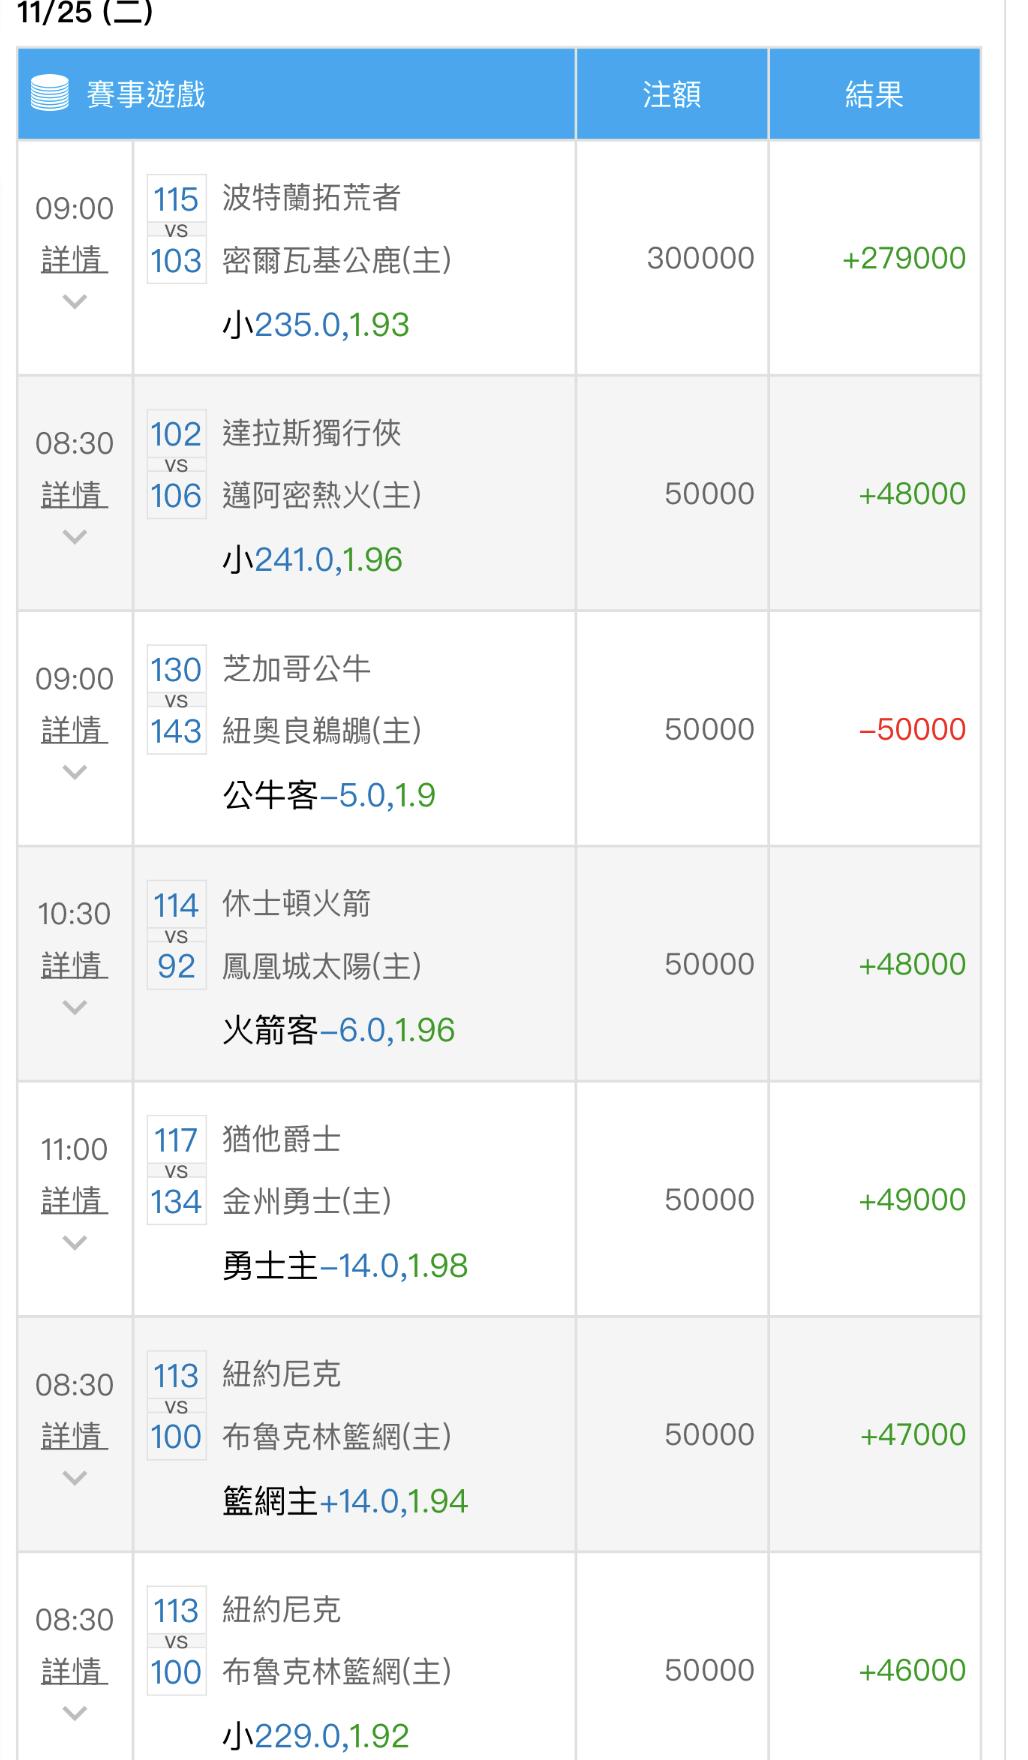Expand the chevron in the 芝加哥公牛 row

coord(75,772)
